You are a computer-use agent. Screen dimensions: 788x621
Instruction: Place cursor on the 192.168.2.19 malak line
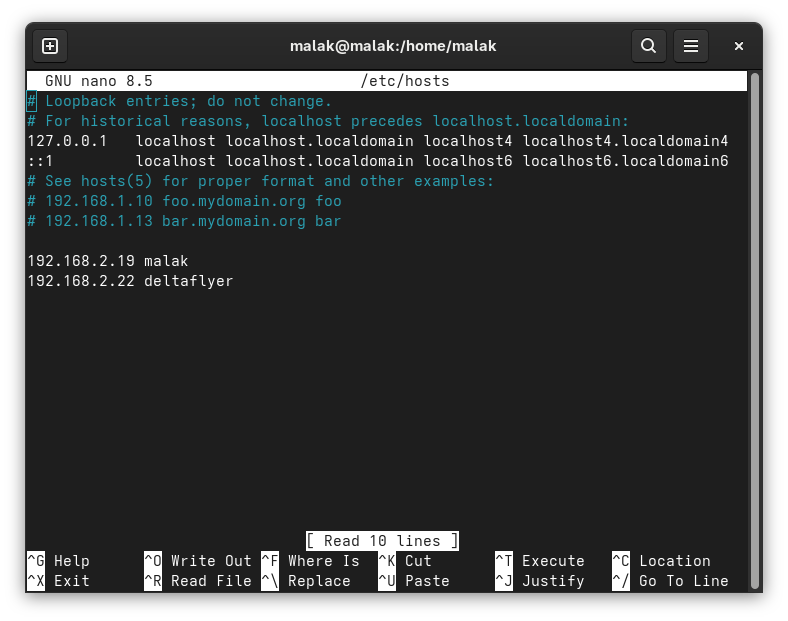(x=108, y=261)
